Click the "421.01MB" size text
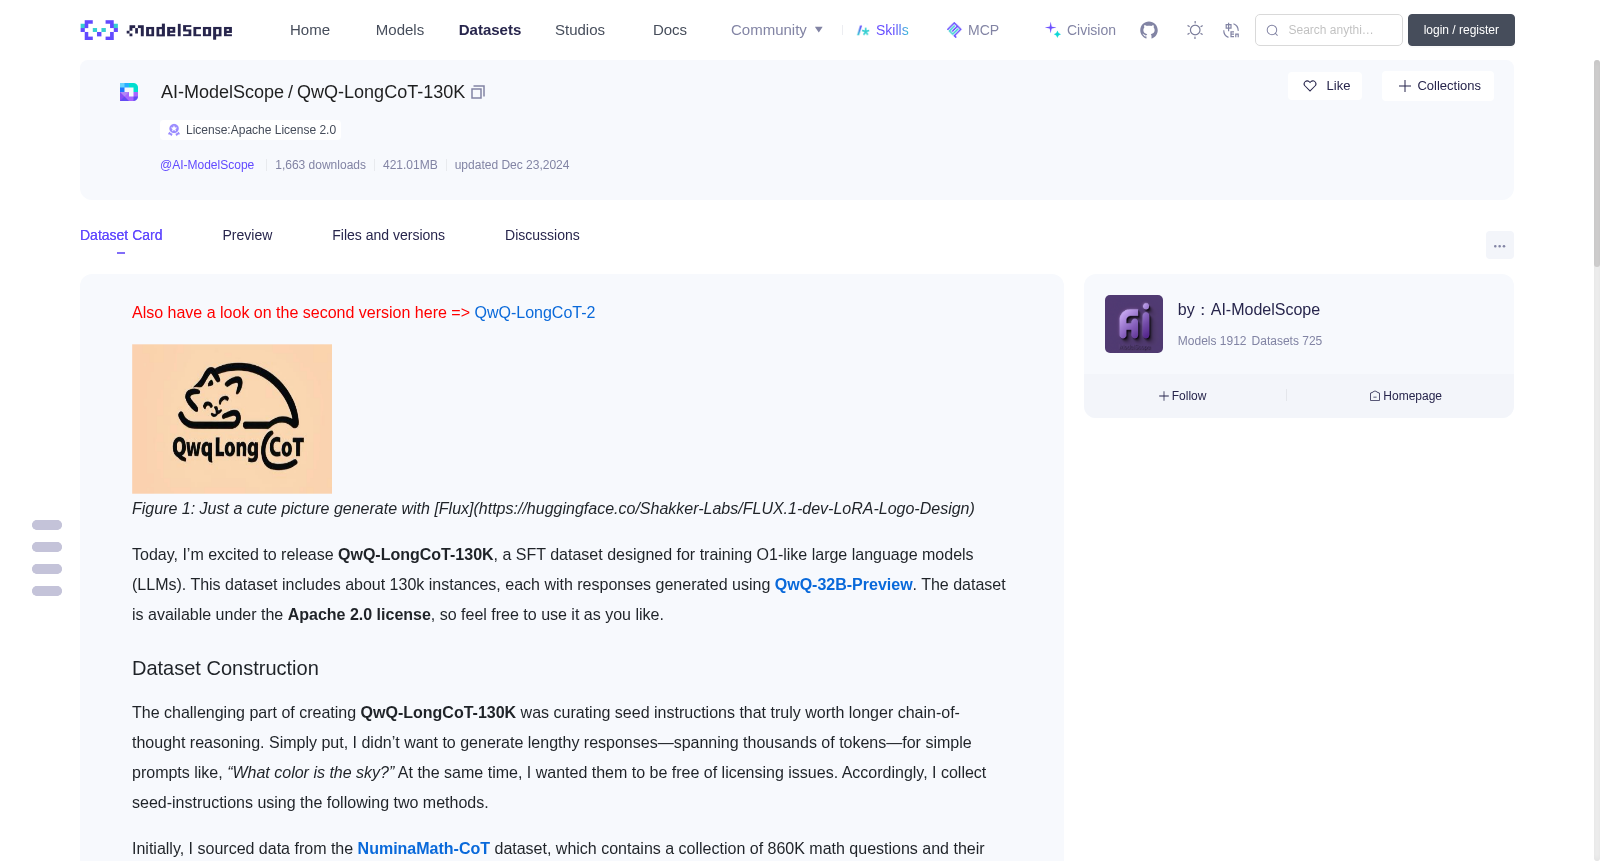1600x861 pixels. coord(410,165)
